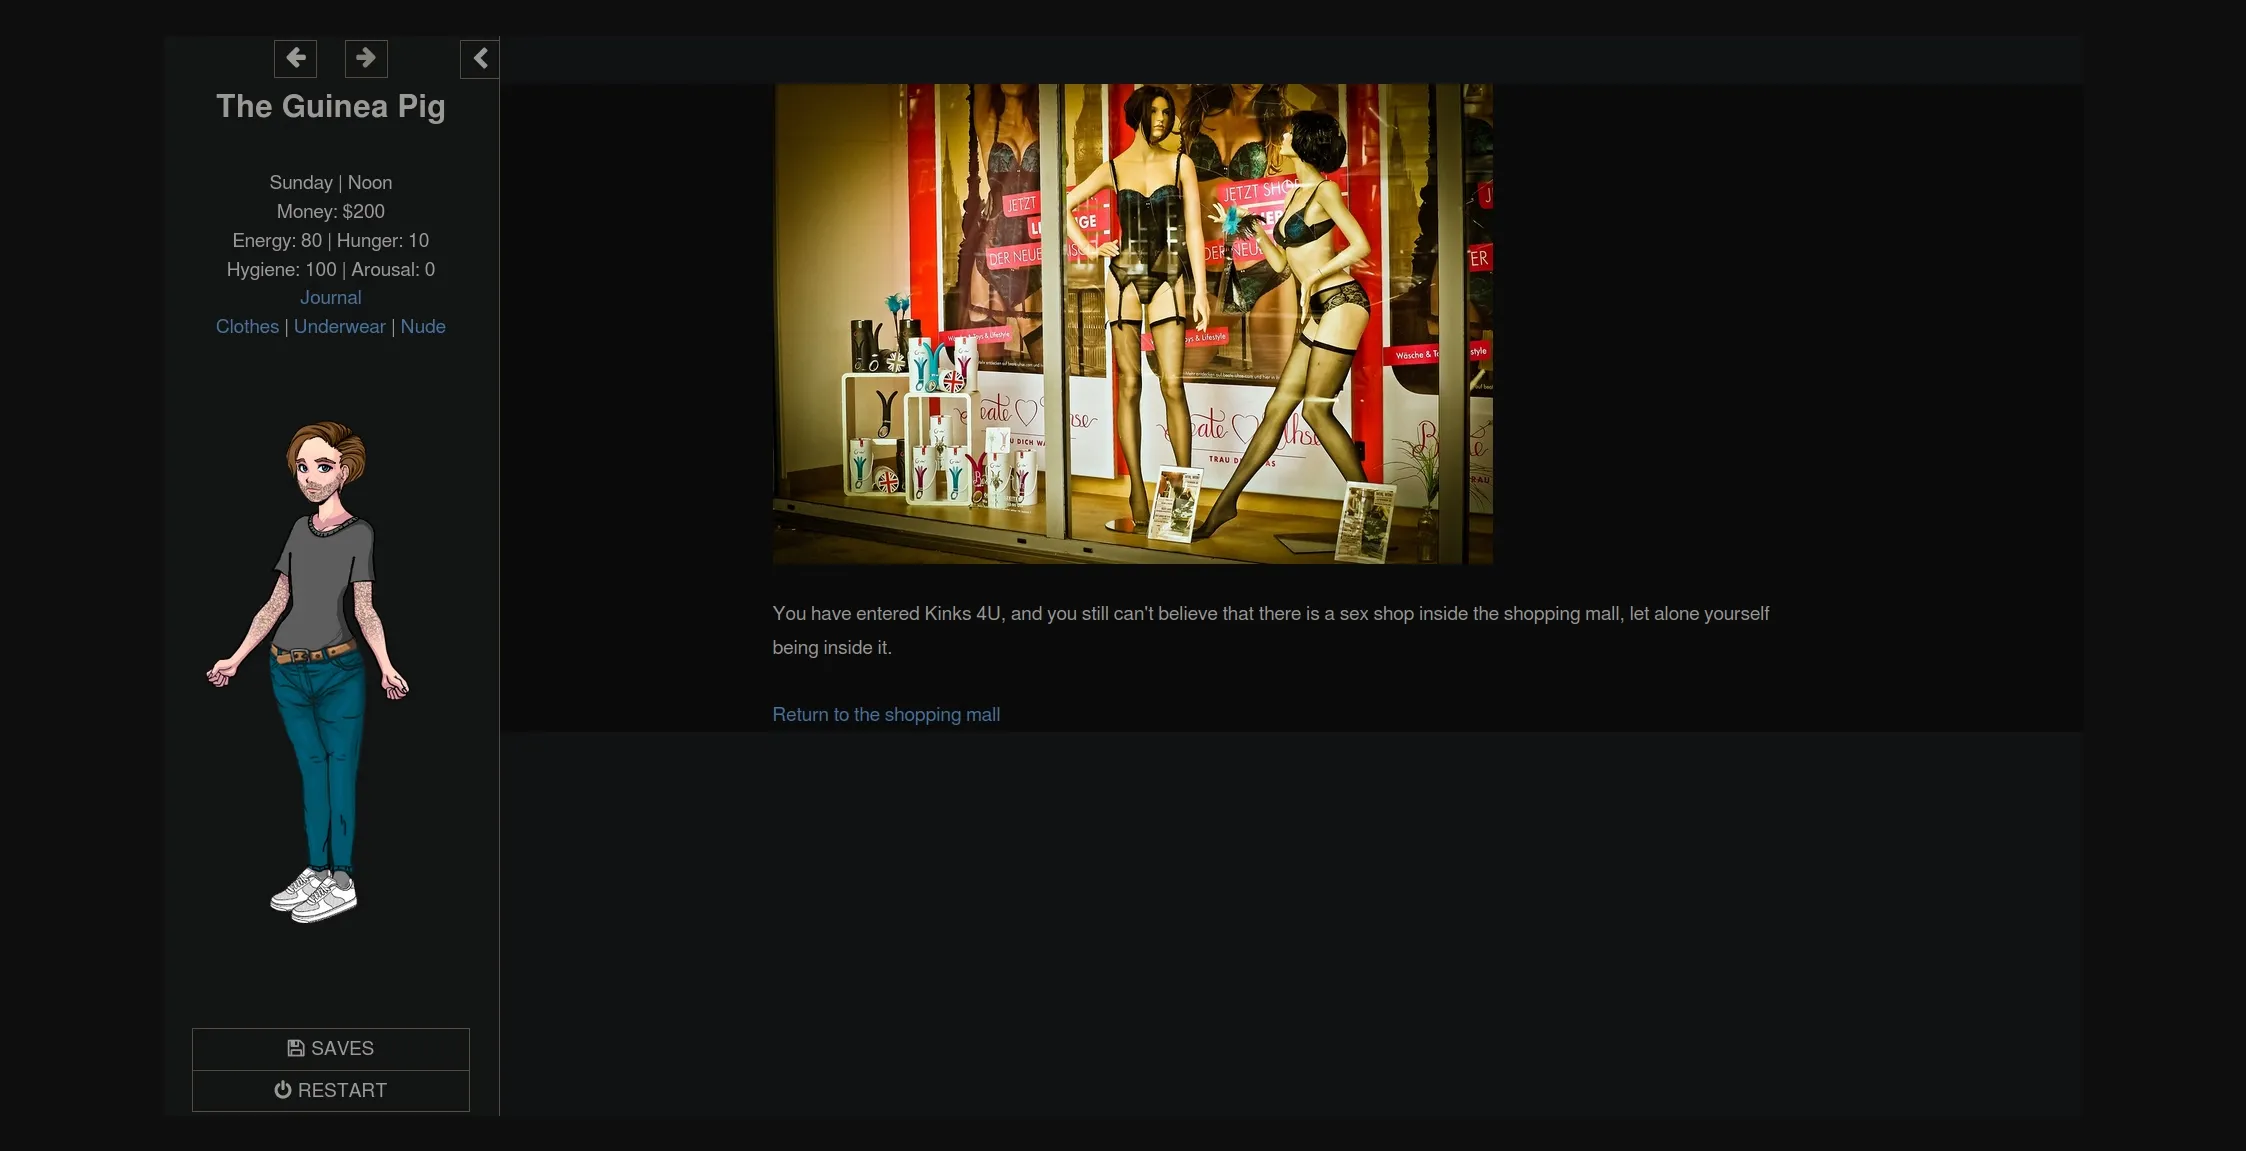Click the floppy disk SAVES icon
2246x1151 pixels.
pos(296,1048)
